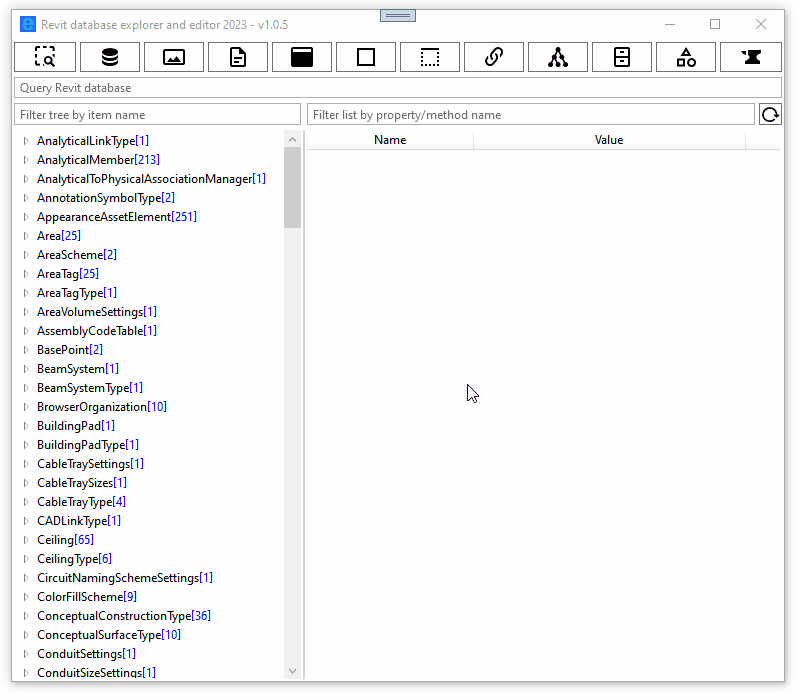Expand the AssemblyCodeTable node
Screen dimensions: 800x700
click(26, 331)
